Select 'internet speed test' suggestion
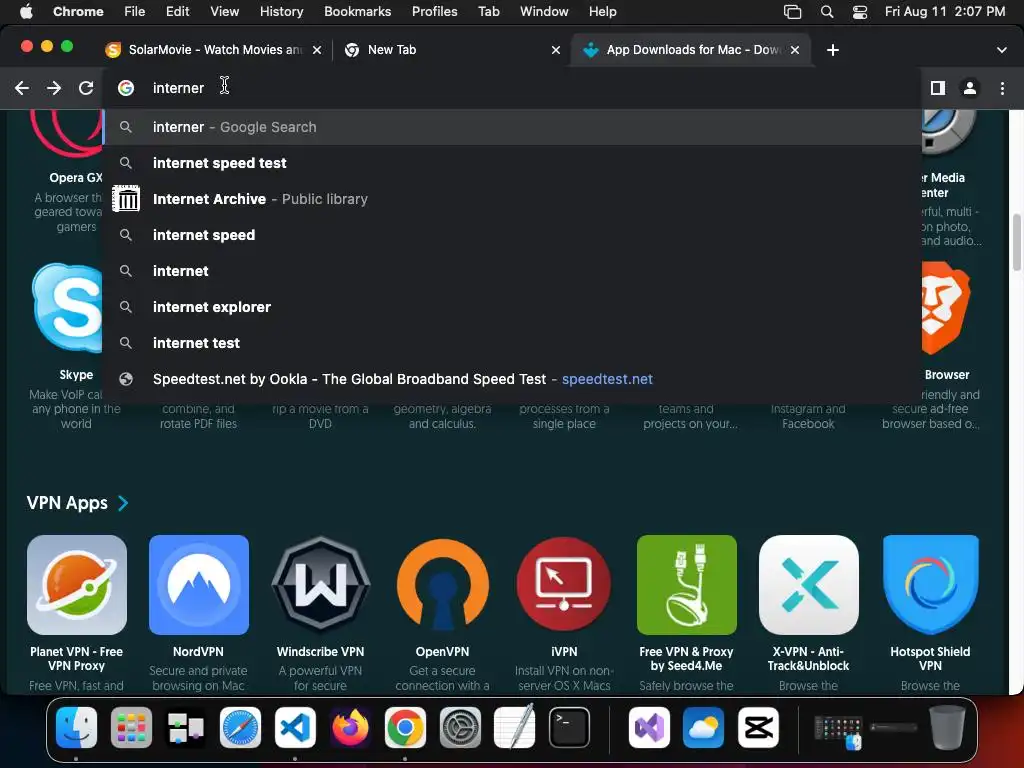Screen dimensions: 1024x768 513,163
